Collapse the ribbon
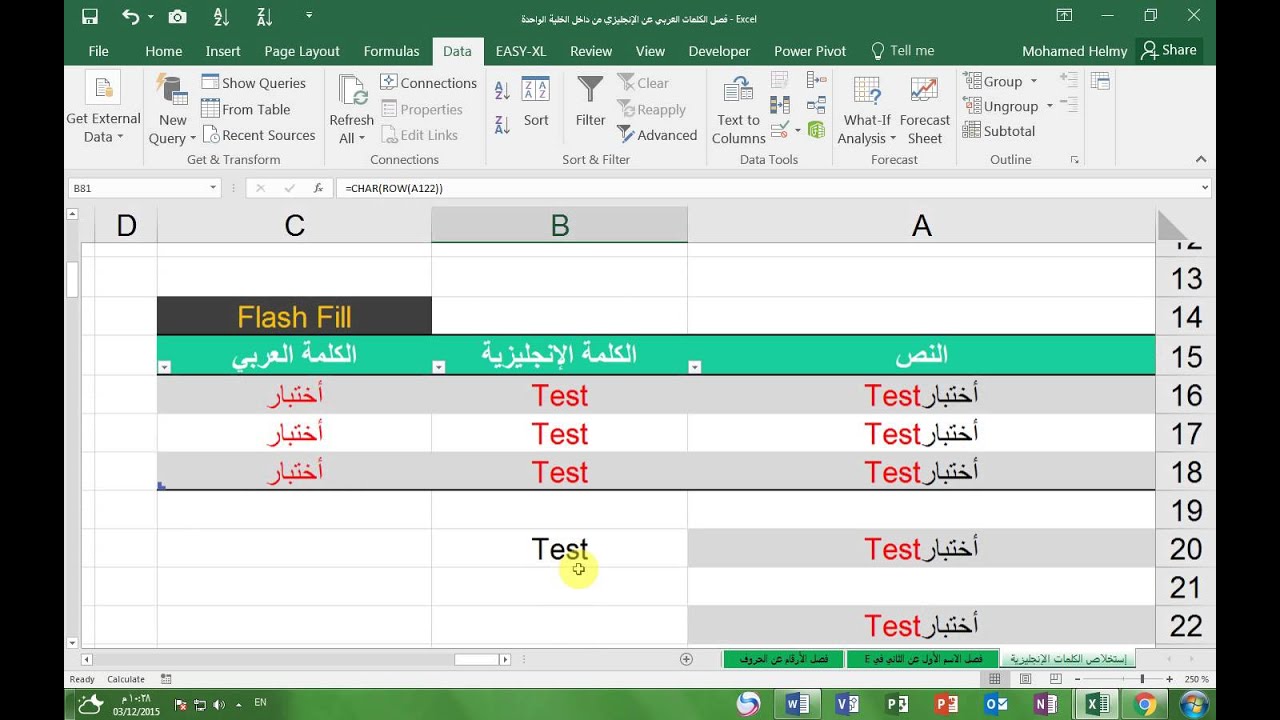 (x=1201, y=159)
